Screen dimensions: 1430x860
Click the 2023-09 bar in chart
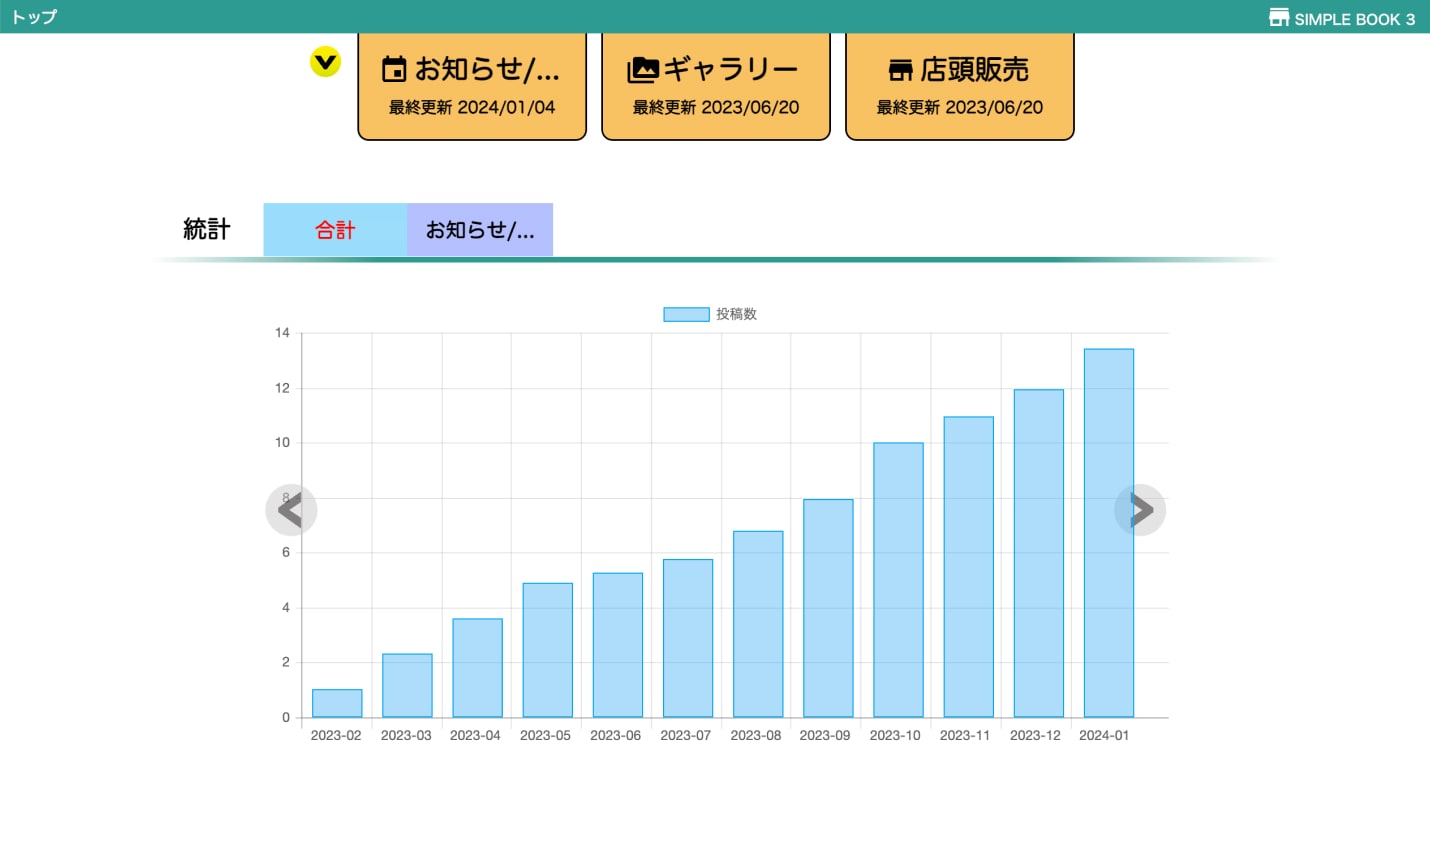pos(828,608)
